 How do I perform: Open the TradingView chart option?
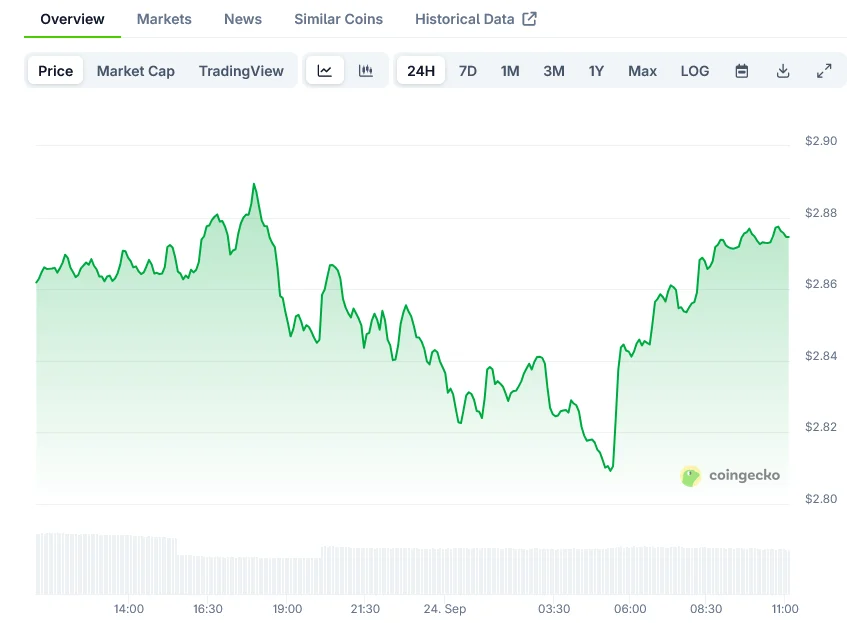coord(241,70)
